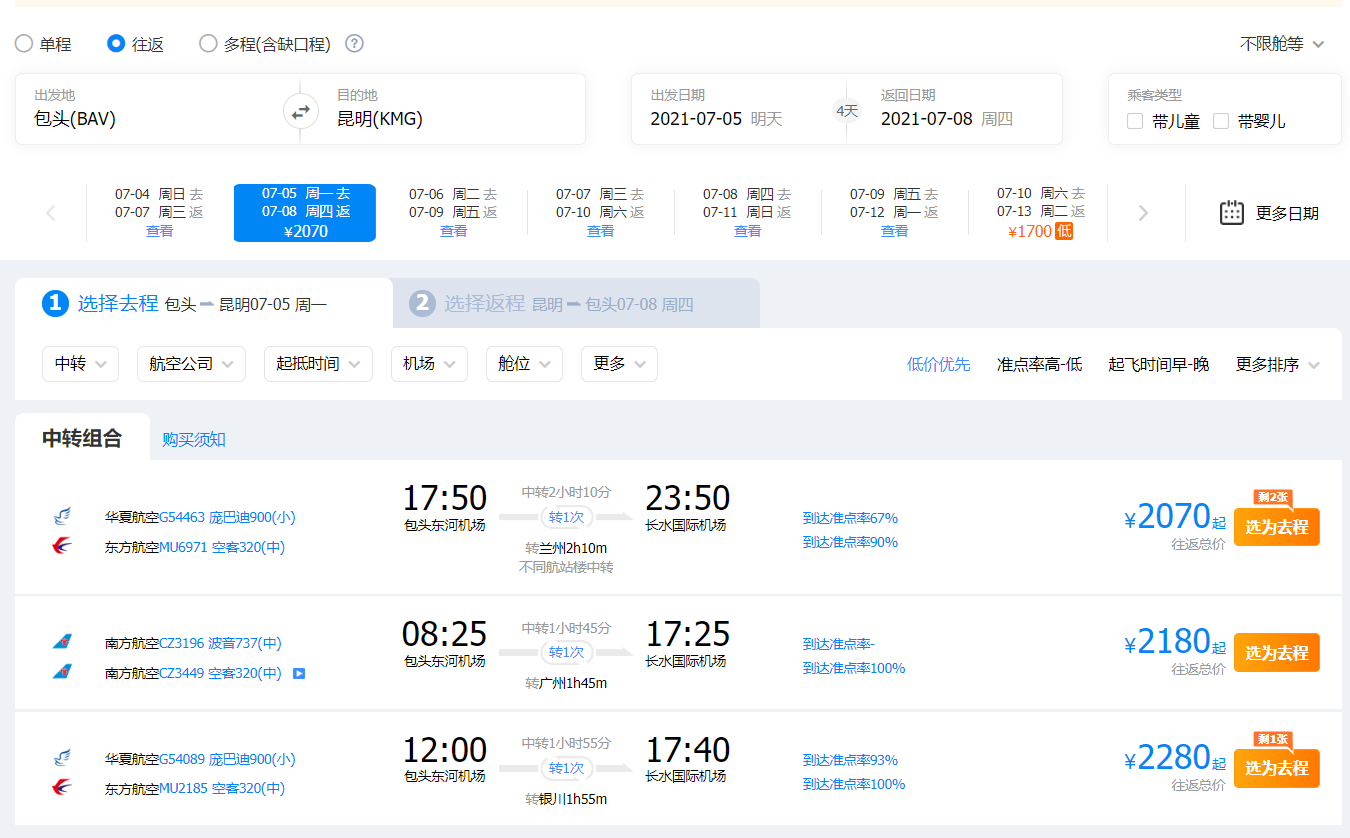Click the video play icon beside CZ3449
This screenshot has height=838, width=1350.
click(299, 673)
